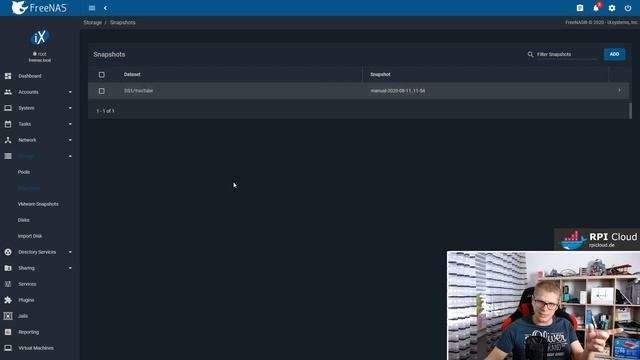
Task: Click the Directory Services icon
Action: pos(8,252)
